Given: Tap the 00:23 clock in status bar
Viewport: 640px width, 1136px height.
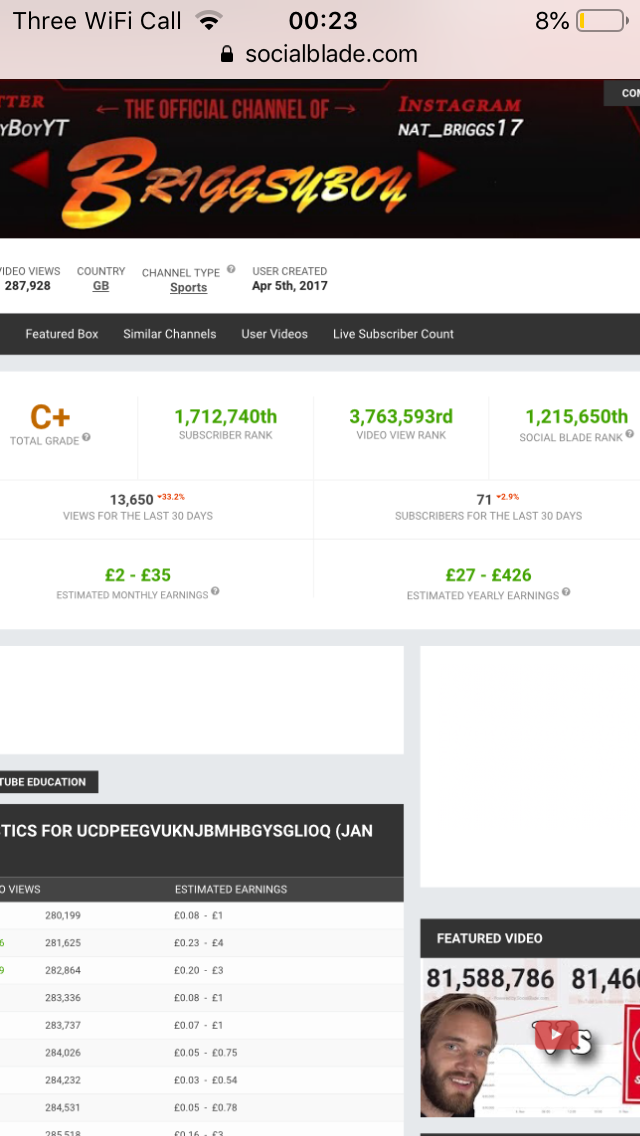Looking at the screenshot, I should [x=323, y=21].
